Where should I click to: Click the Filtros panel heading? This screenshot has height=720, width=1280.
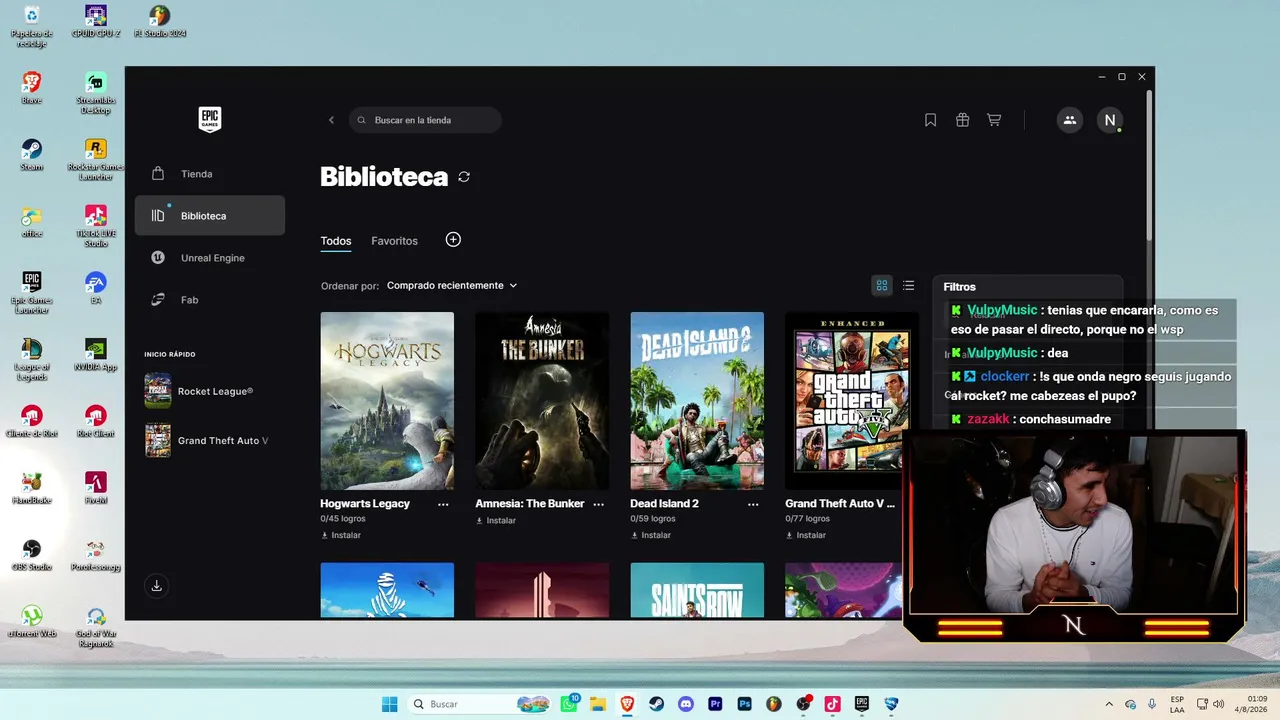(x=960, y=287)
